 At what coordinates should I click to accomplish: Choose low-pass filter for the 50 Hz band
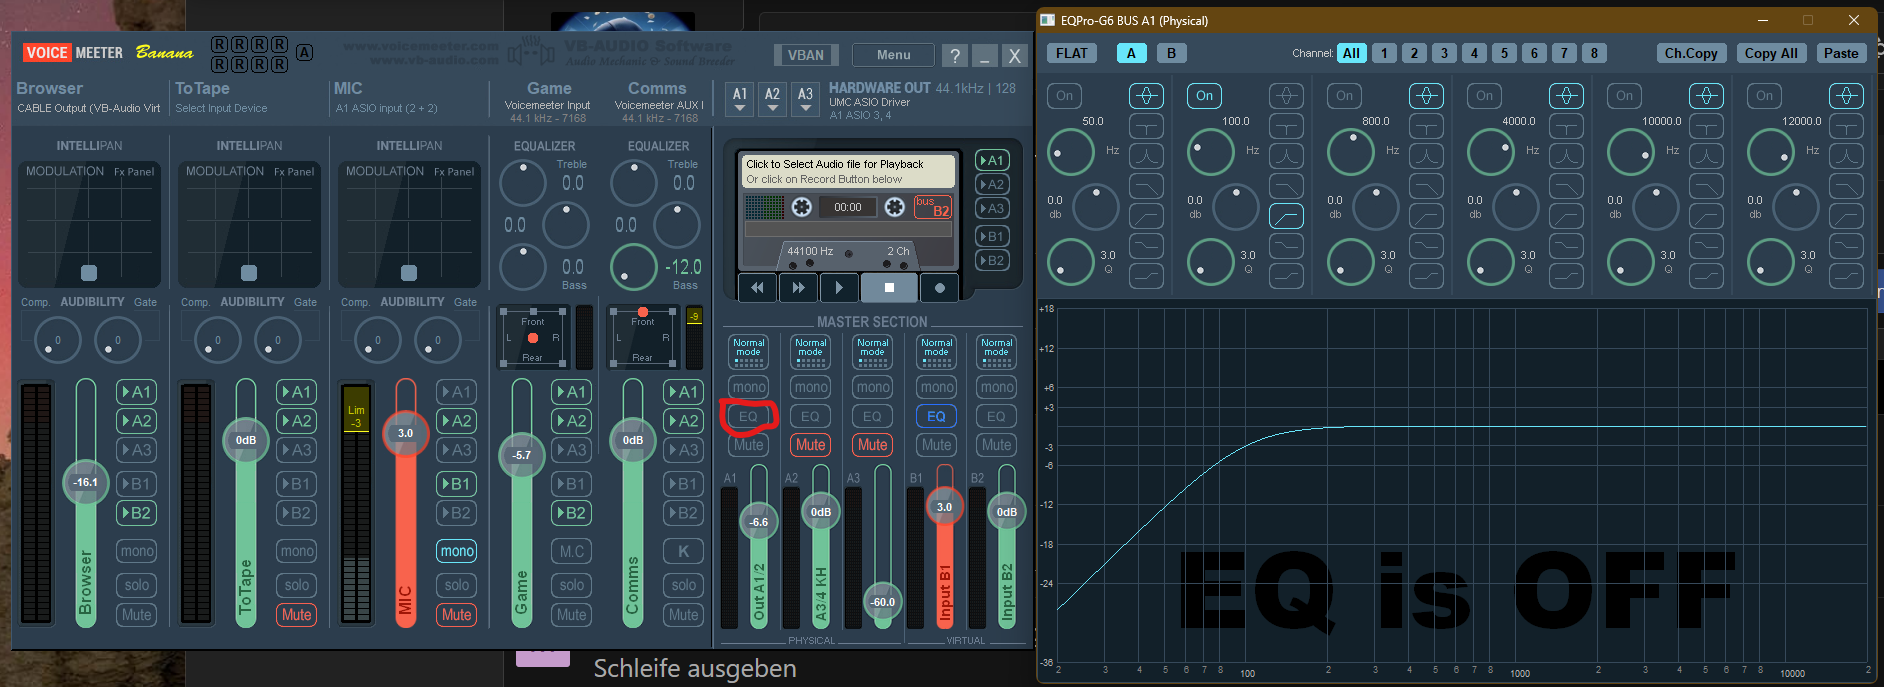click(x=1146, y=186)
